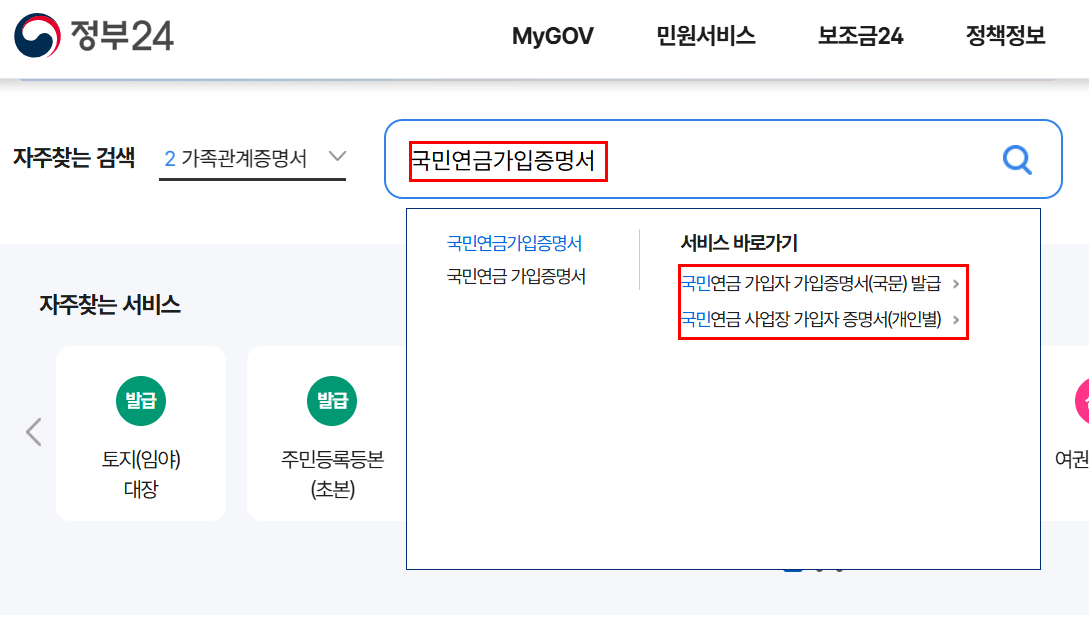Open the 민원서비스 menu
This screenshot has height=620, width=1089.
pos(706,36)
